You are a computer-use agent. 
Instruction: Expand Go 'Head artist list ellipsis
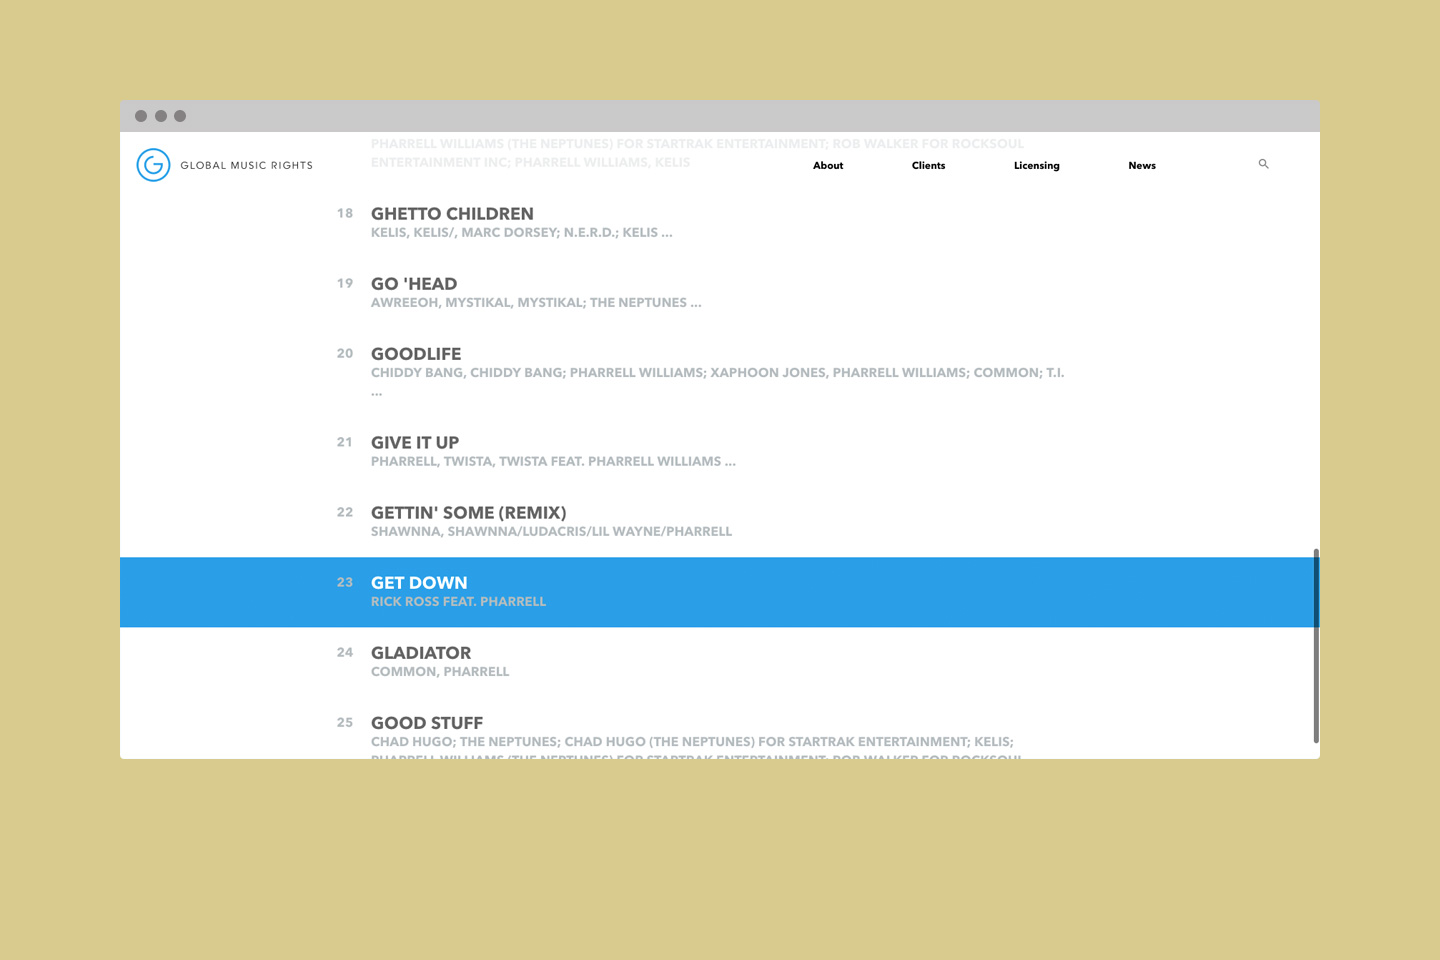pos(696,303)
